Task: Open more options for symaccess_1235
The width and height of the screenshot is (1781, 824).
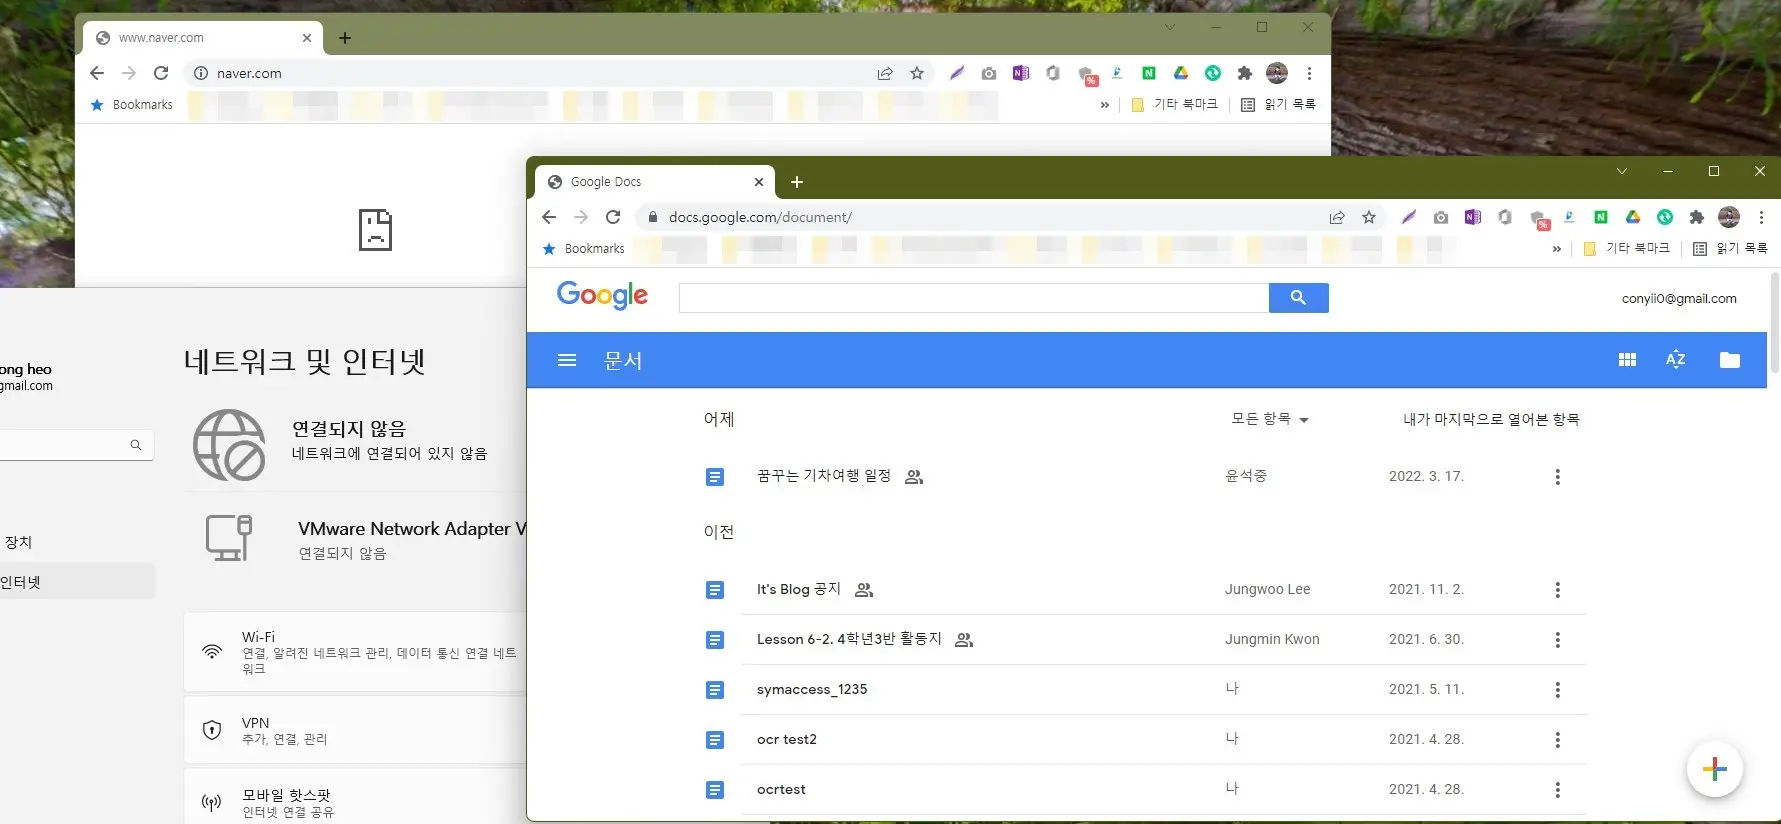Action: pos(1557,690)
